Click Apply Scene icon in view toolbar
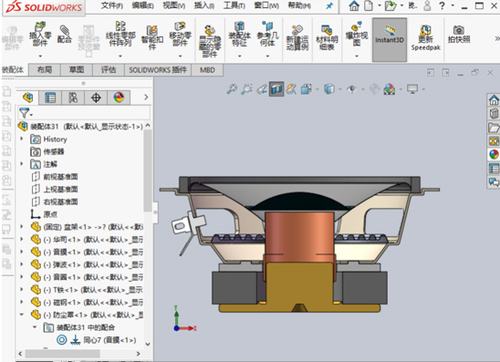This screenshot has height=362, width=500. pyautogui.click(x=389, y=89)
